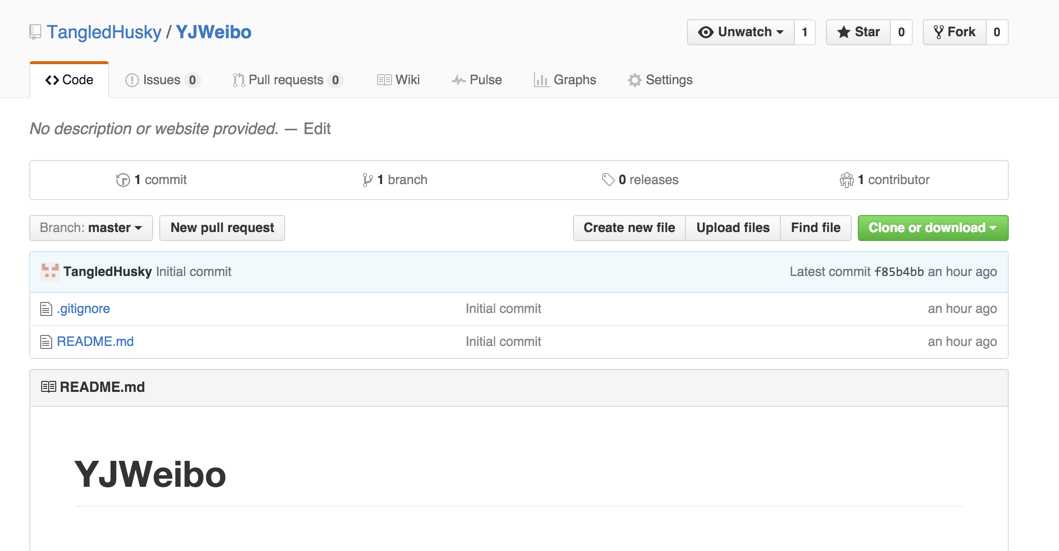Click the YJWeibo heading in README
1059x551 pixels.
(x=150, y=474)
